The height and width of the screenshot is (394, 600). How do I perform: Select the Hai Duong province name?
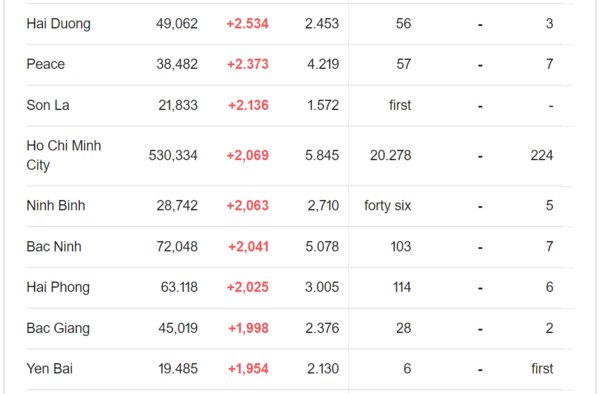(x=59, y=24)
